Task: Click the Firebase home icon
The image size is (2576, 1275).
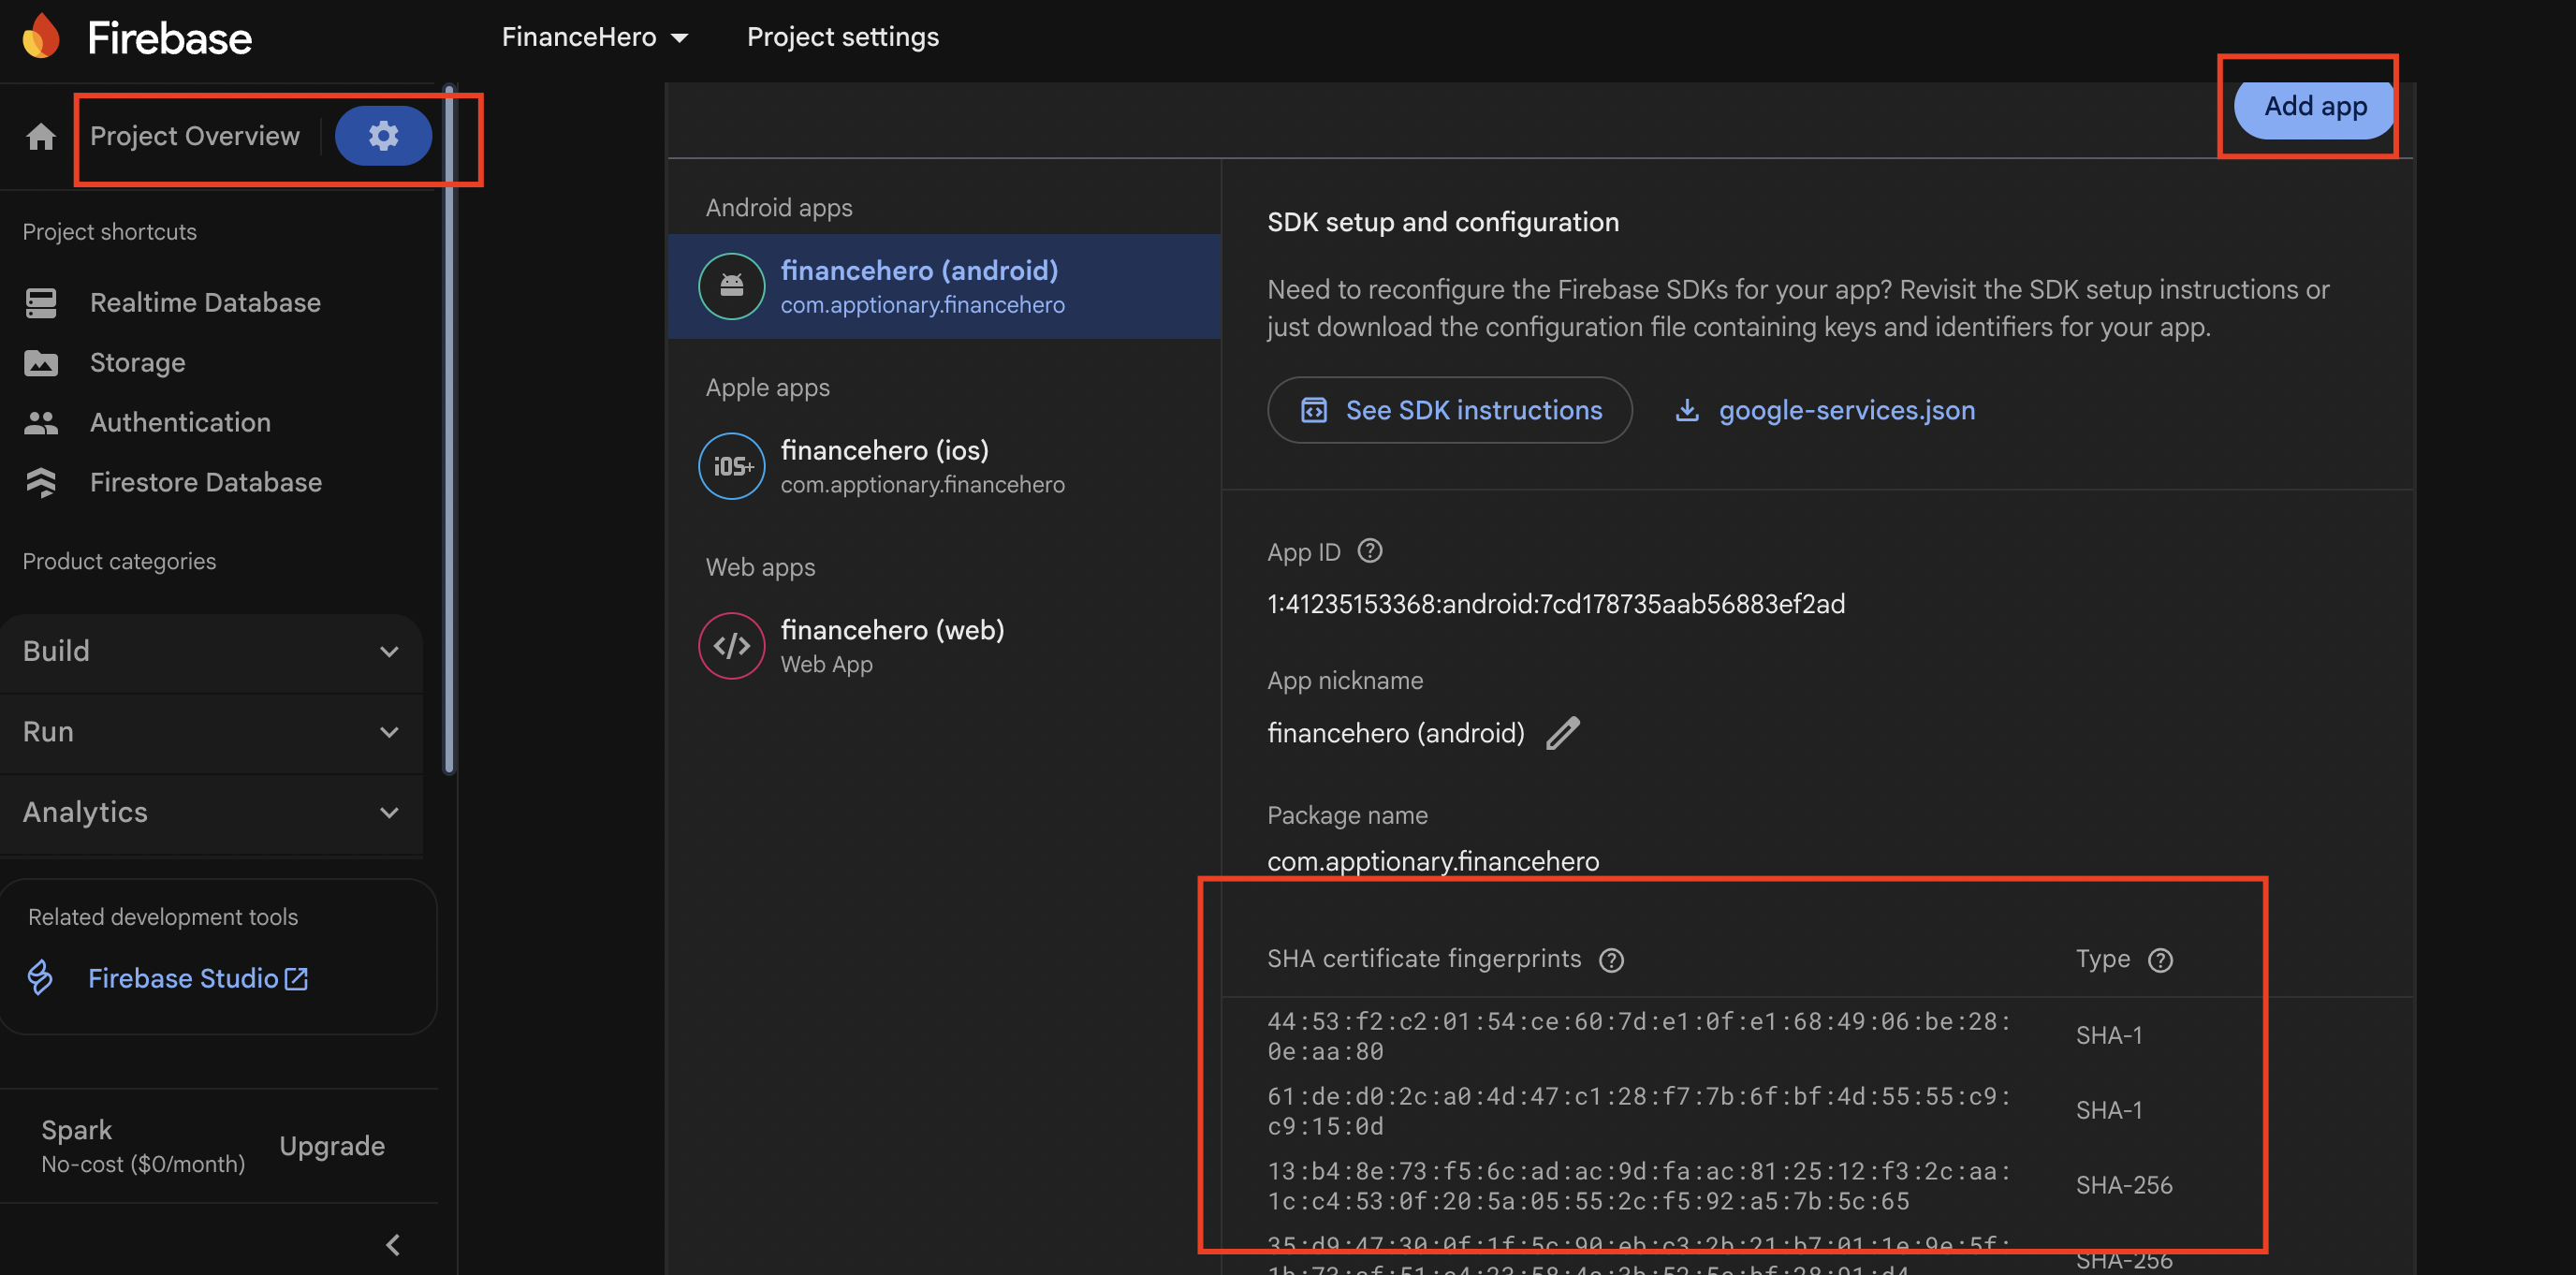Action: (40, 135)
